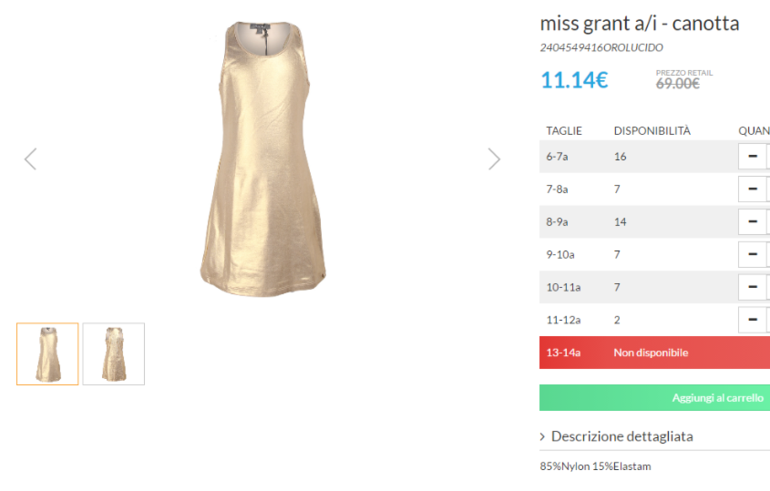Decrease quantity for size 6-7a
The height and width of the screenshot is (491, 770).
pos(752,156)
